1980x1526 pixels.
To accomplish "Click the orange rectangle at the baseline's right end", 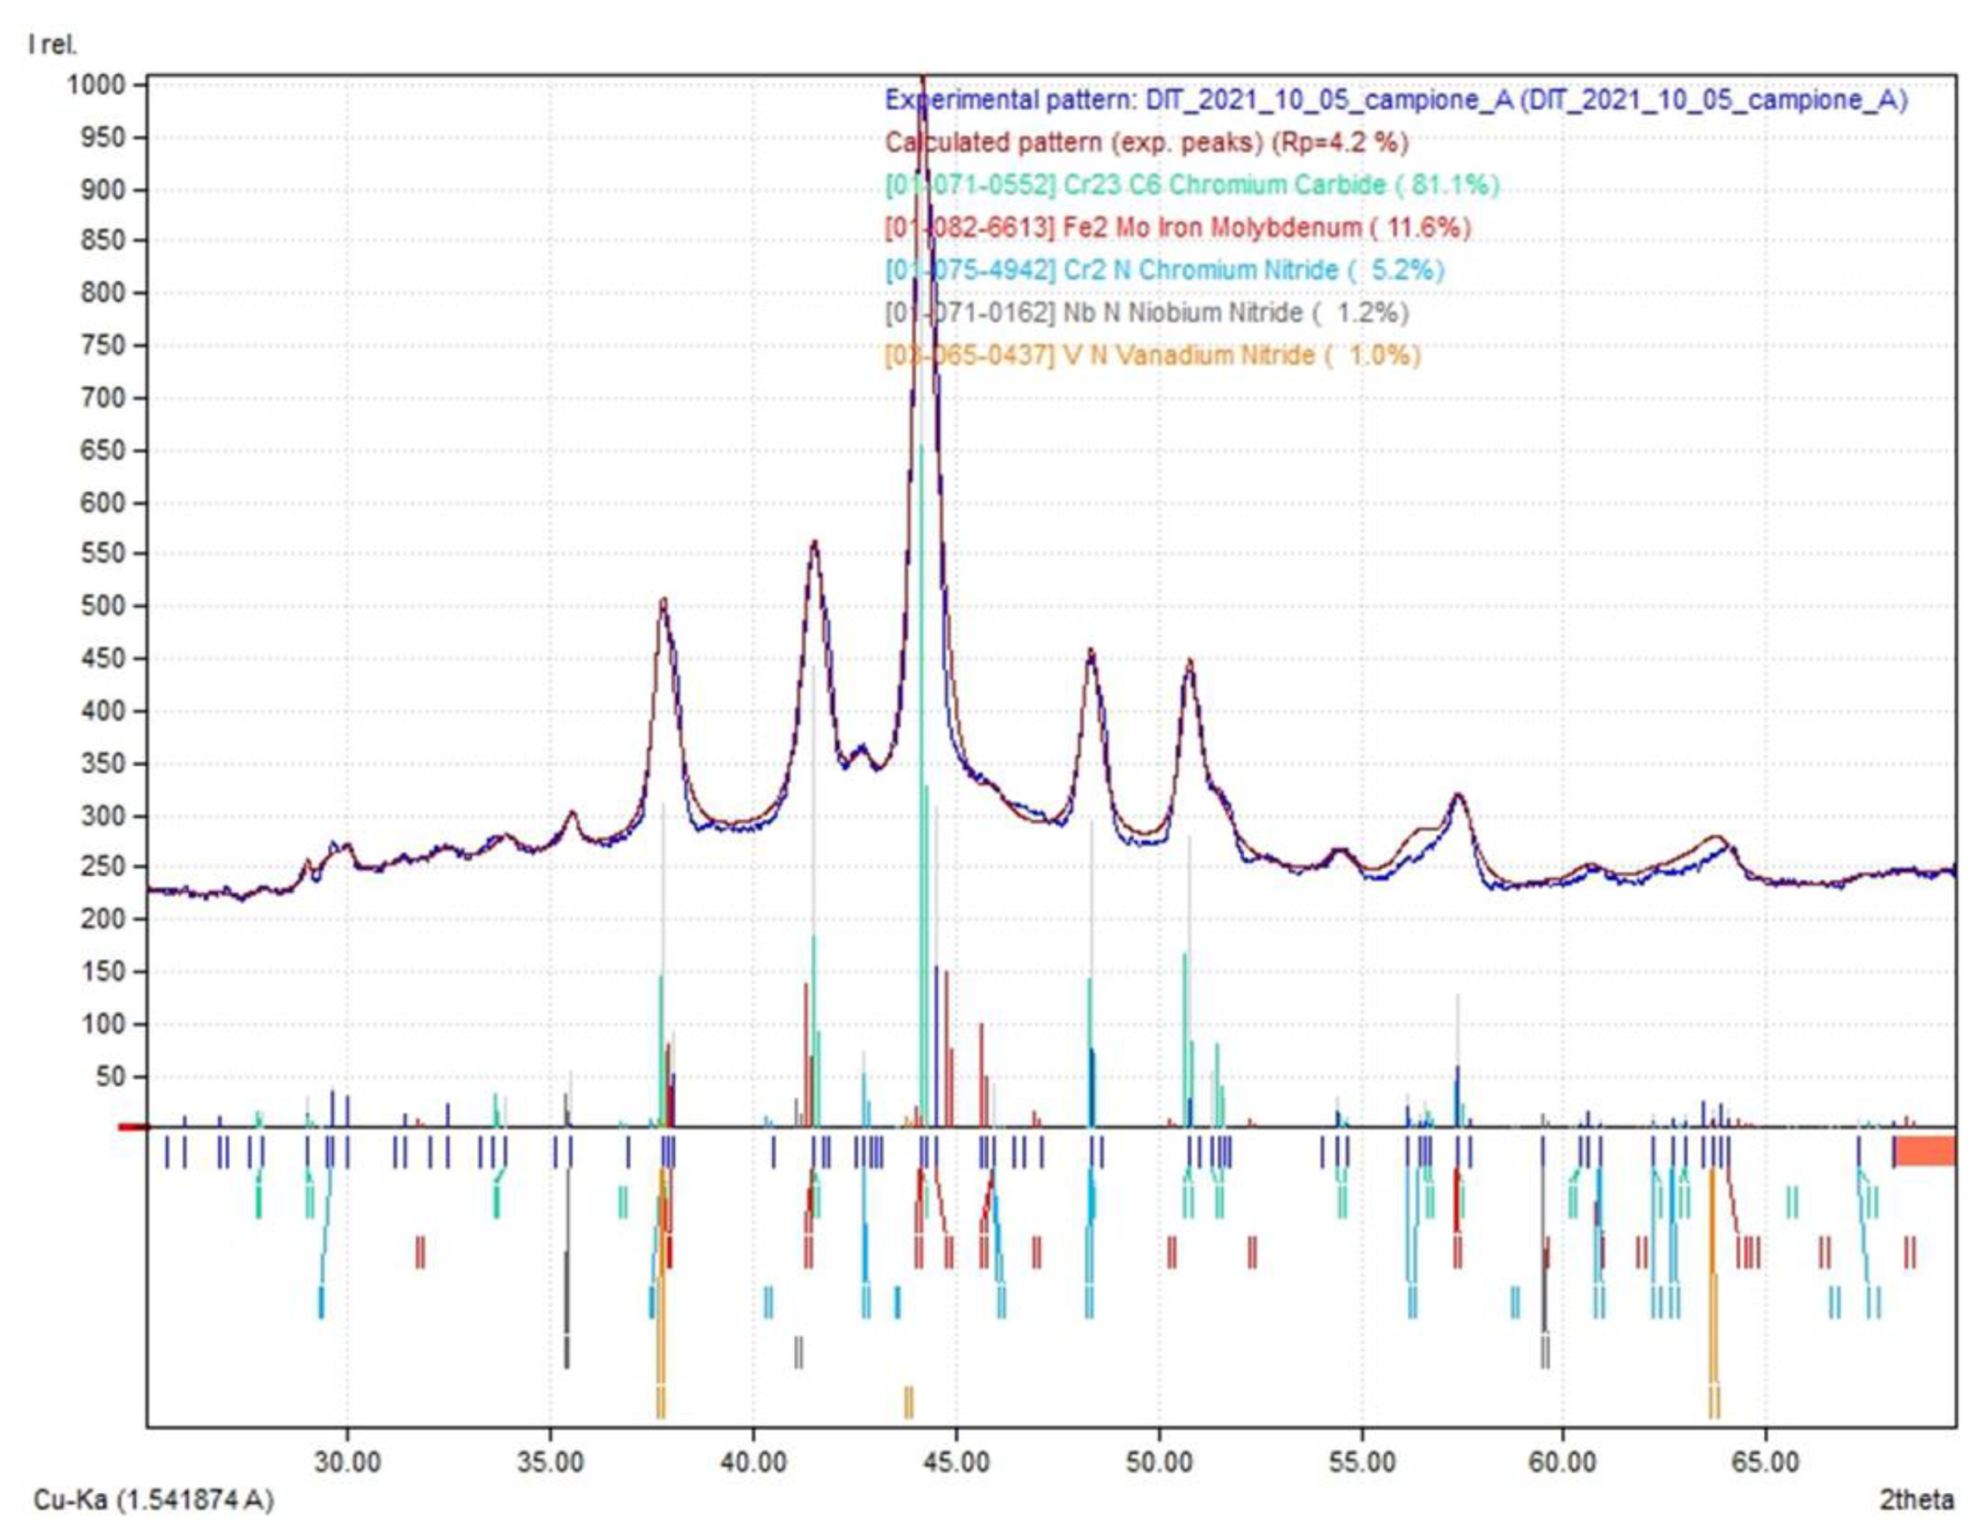I will pos(1924,1150).
